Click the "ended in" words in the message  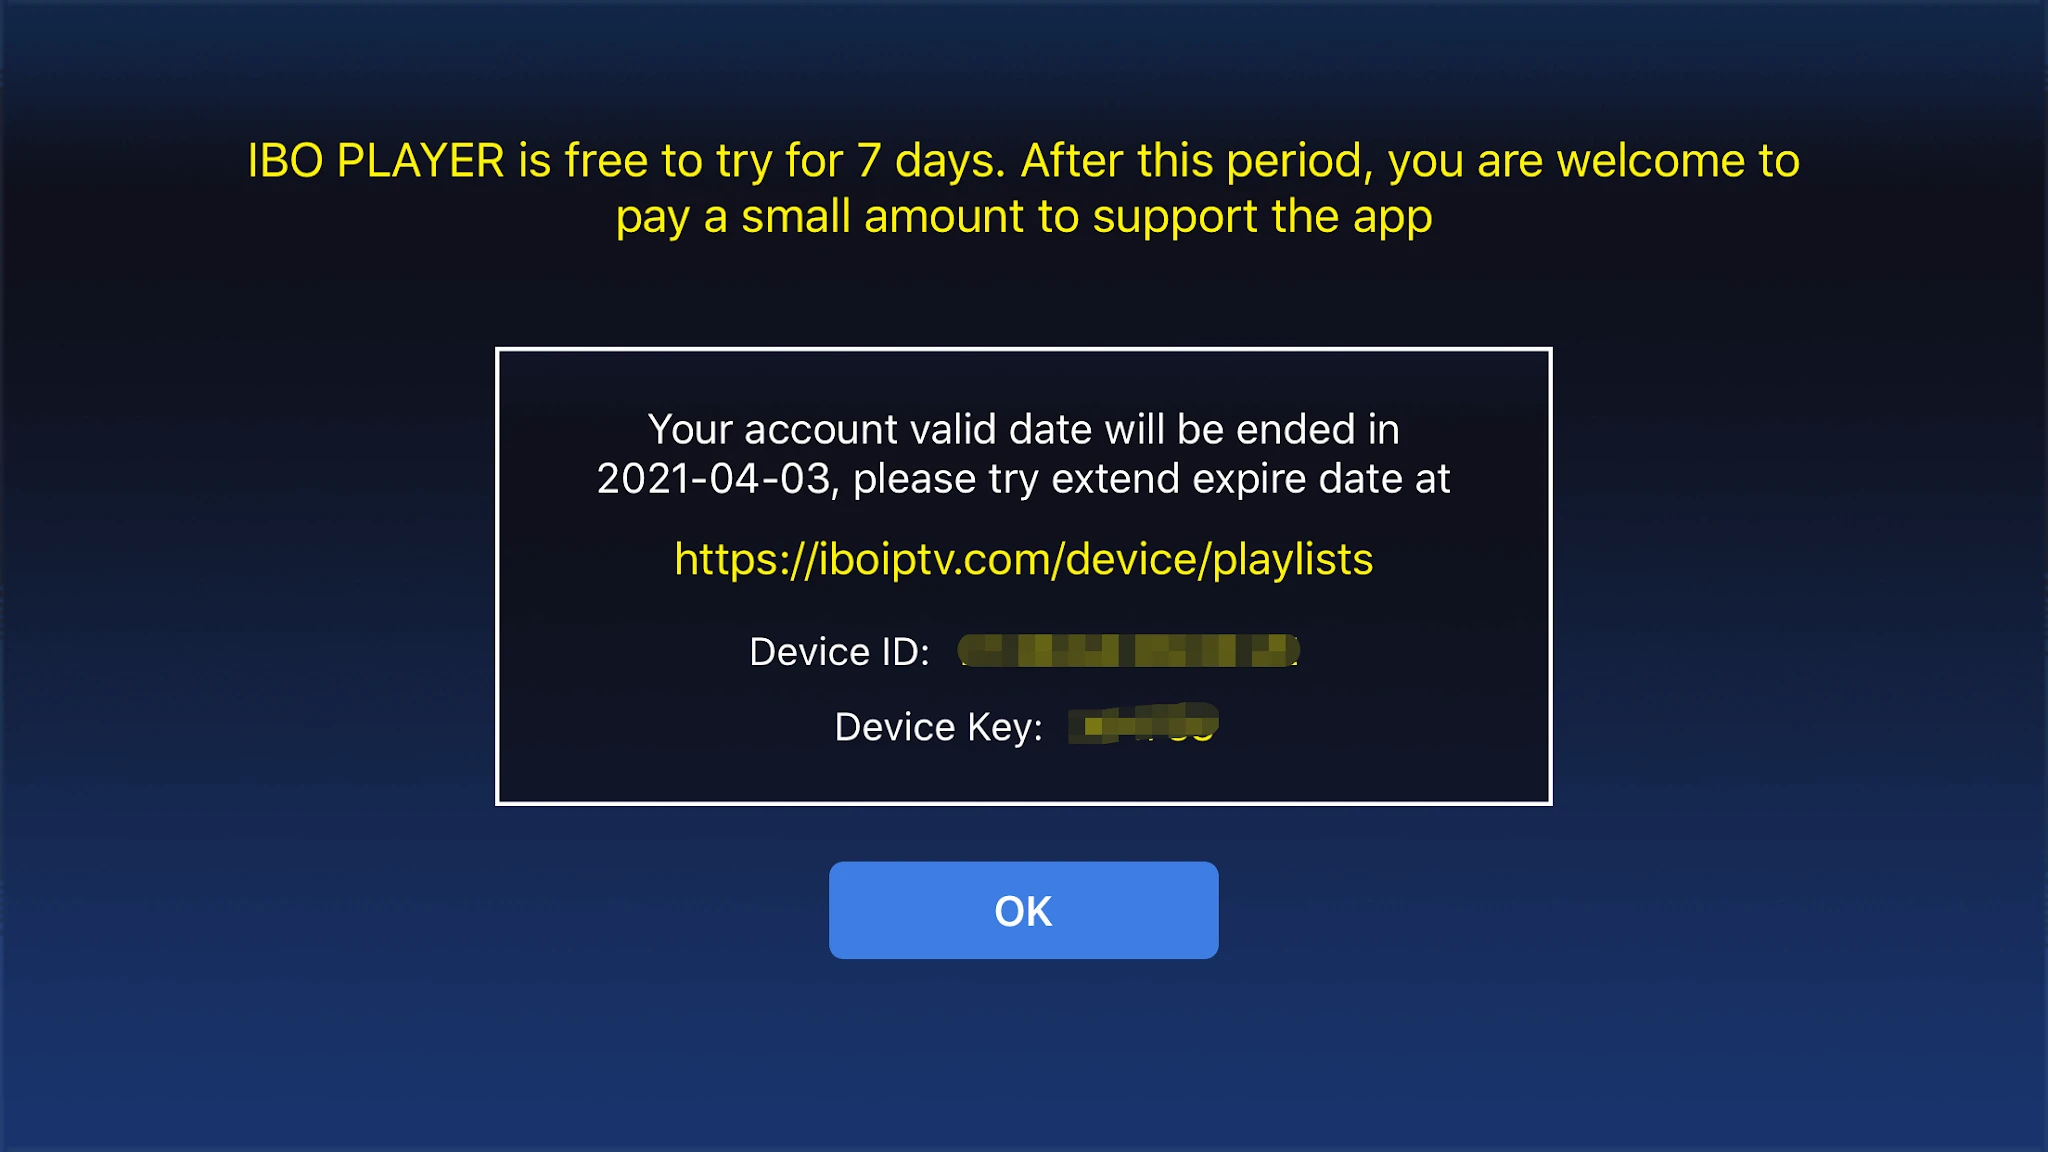(1318, 430)
